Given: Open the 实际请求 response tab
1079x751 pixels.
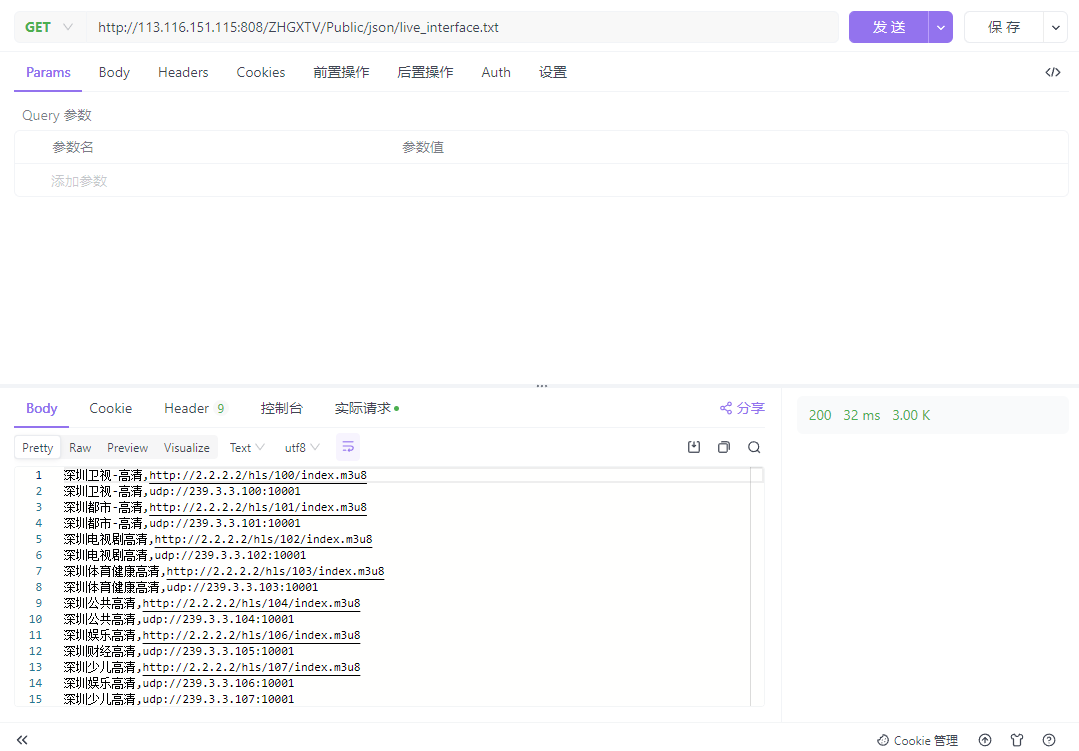Looking at the screenshot, I should click(x=365, y=408).
